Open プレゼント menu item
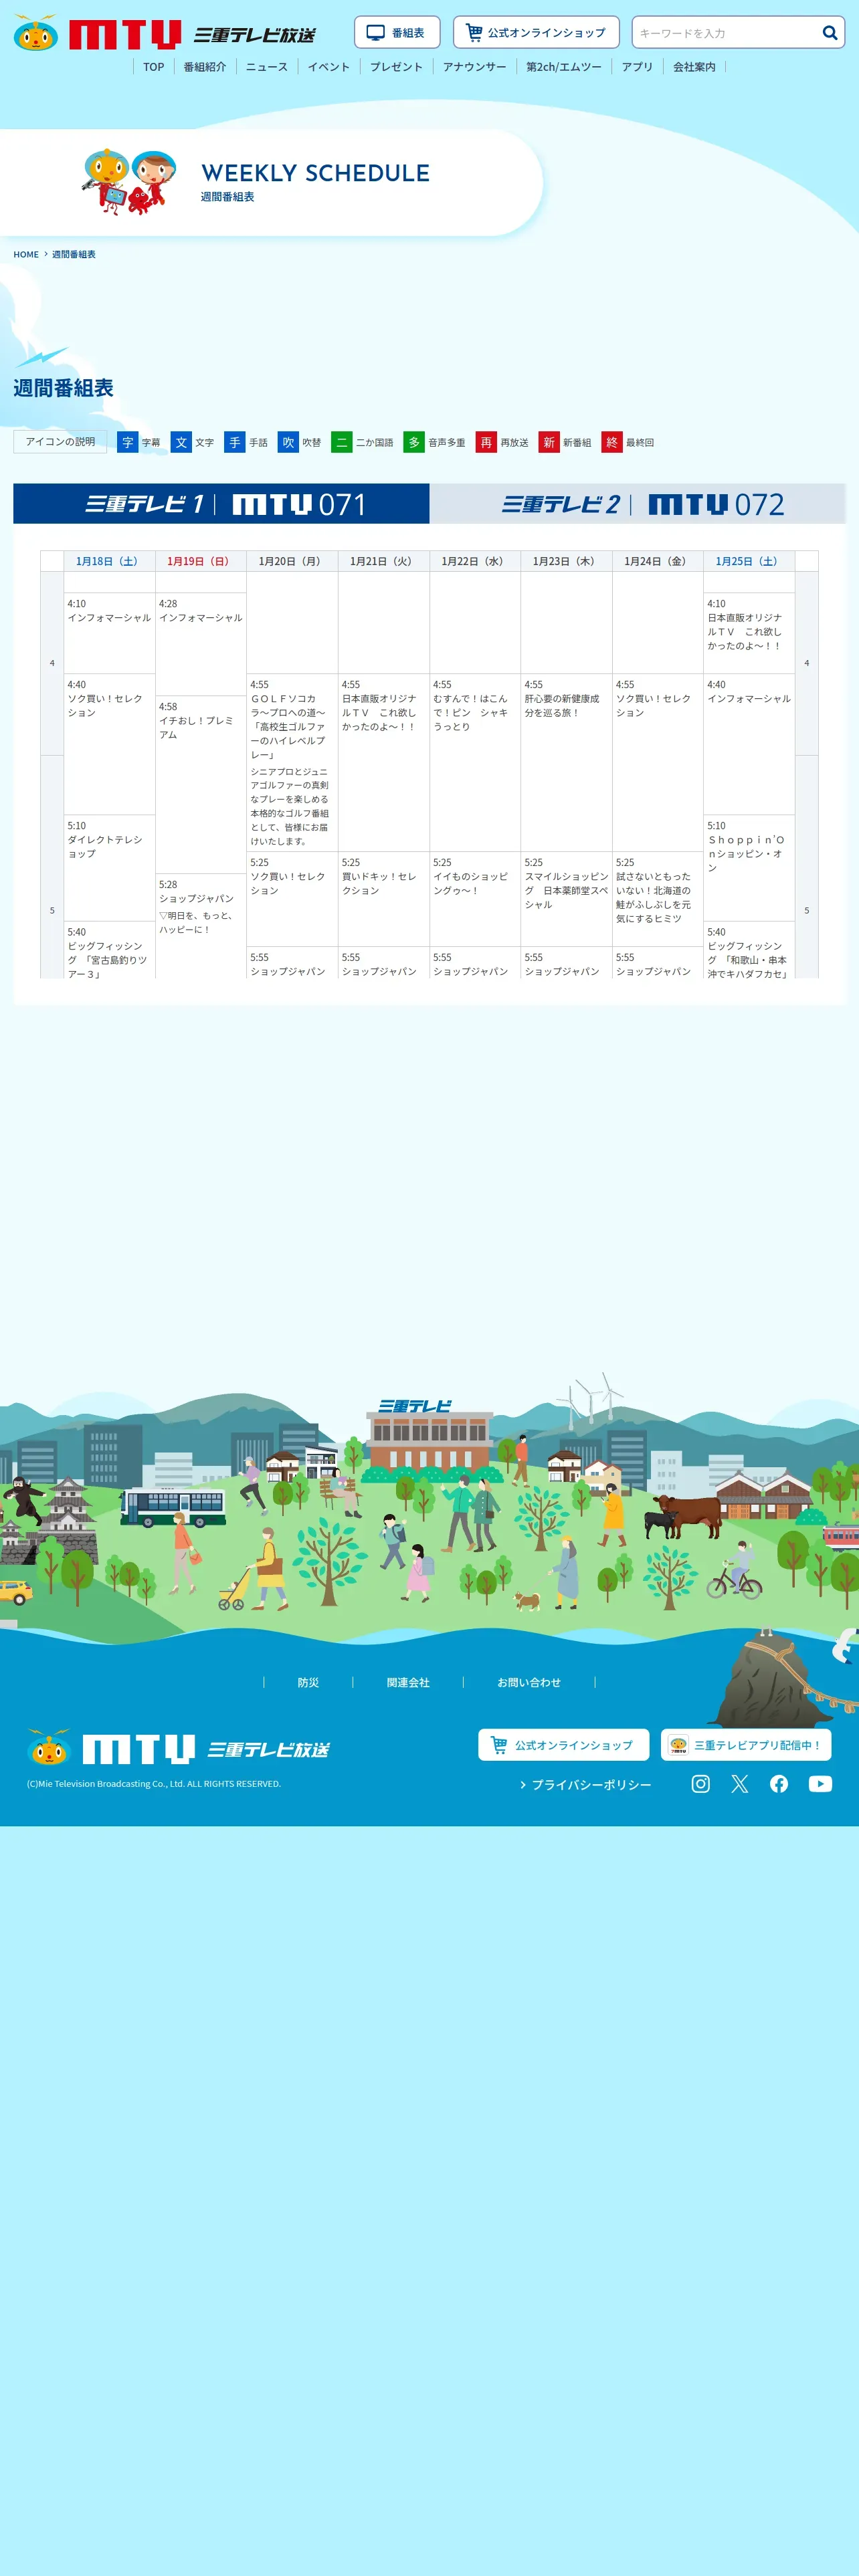859x2576 pixels. (397, 67)
